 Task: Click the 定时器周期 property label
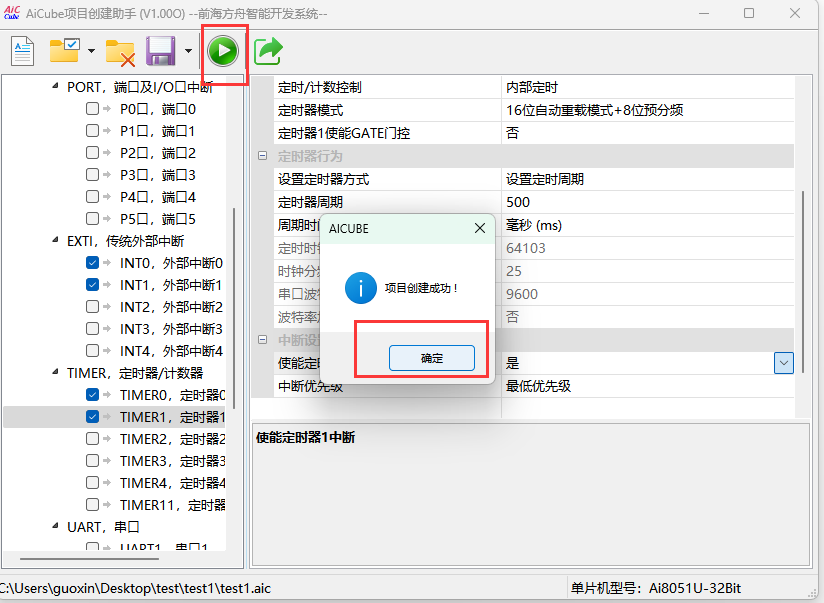pos(310,202)
